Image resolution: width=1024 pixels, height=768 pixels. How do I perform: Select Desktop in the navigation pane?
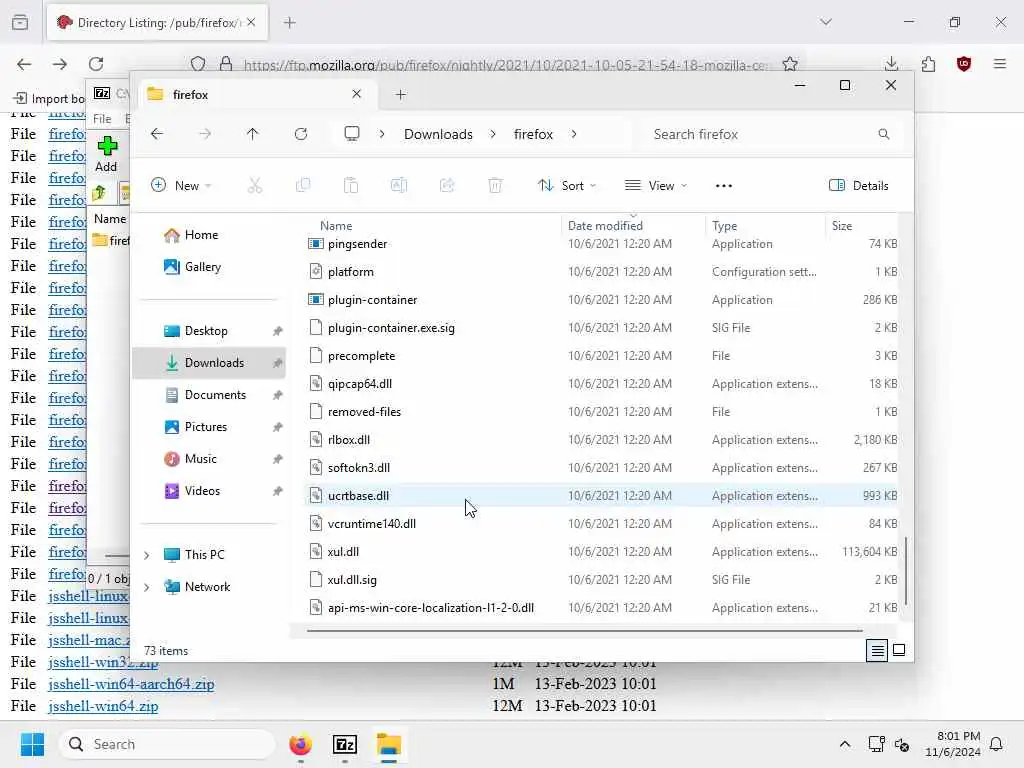(209, 331)
